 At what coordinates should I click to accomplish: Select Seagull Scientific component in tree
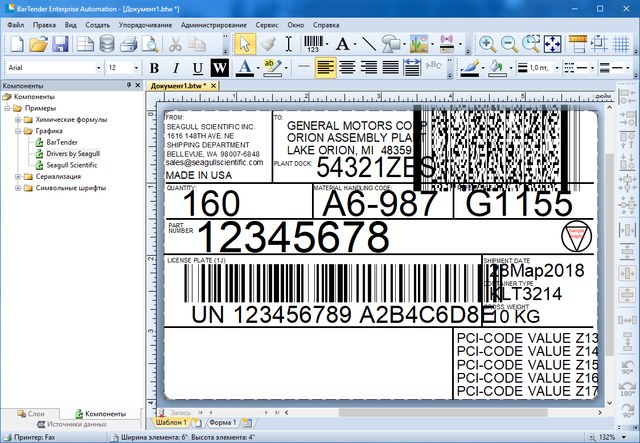click(72, 165)
